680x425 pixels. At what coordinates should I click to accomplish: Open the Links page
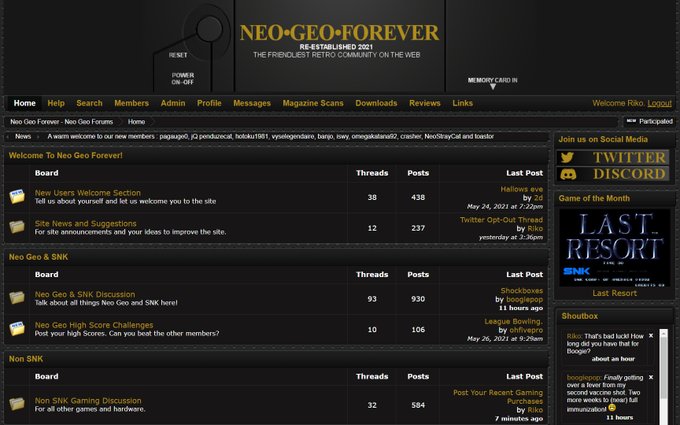point(463,103)
